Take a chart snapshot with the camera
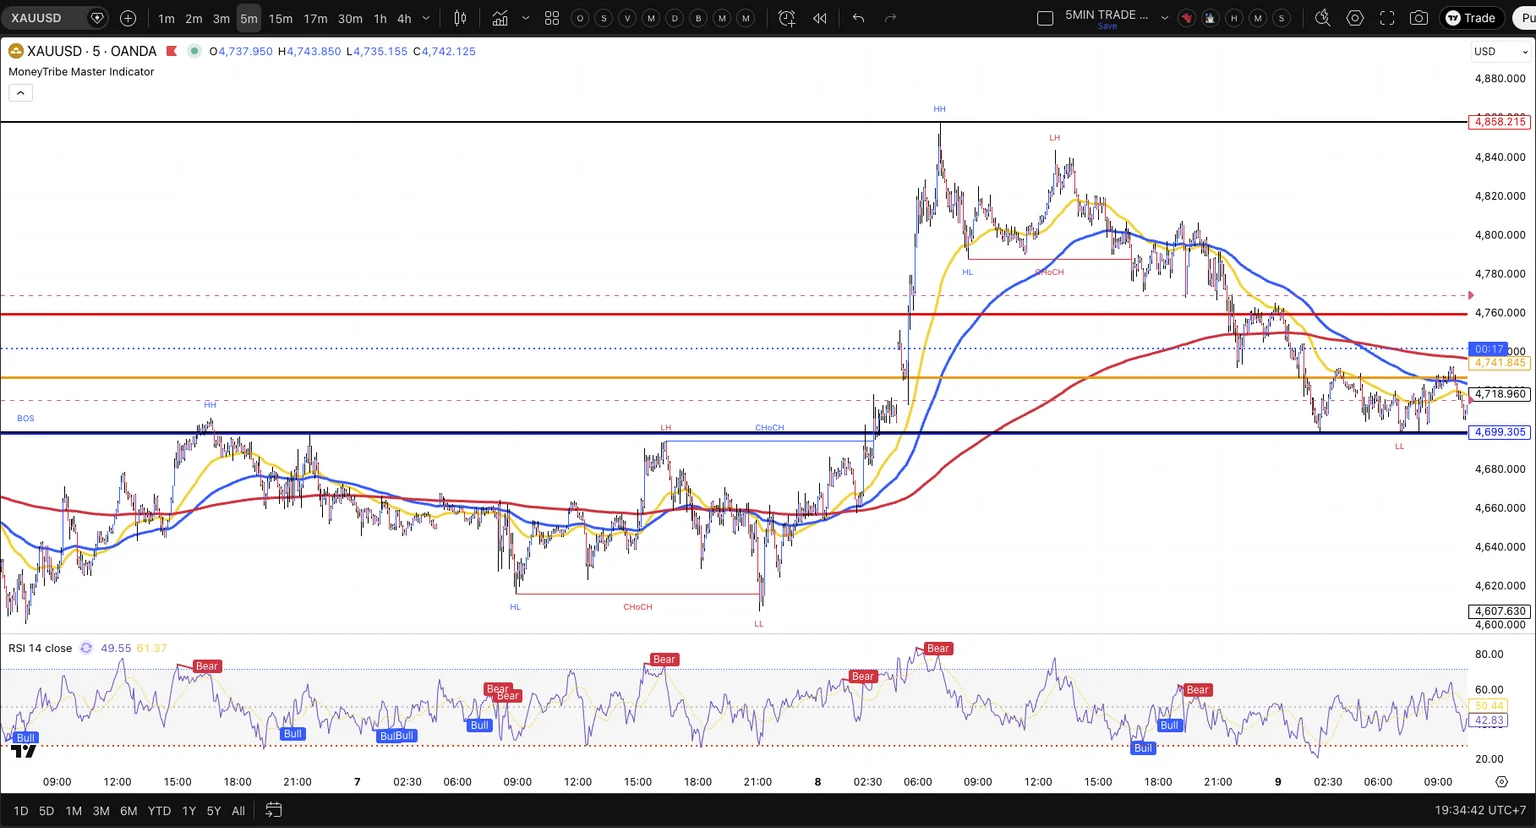Viewport: 1536px width, 828px height. tap(1419, 18)
